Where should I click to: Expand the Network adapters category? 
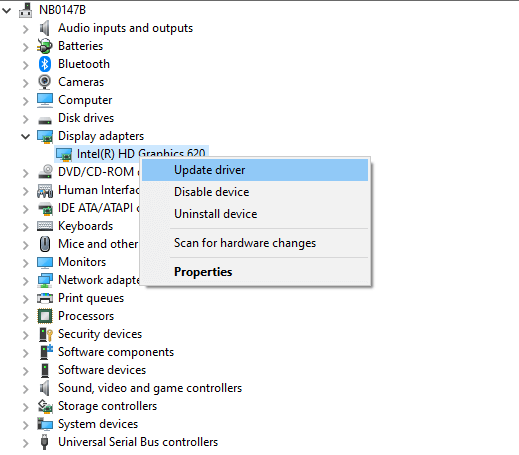[x=25, y=281]
